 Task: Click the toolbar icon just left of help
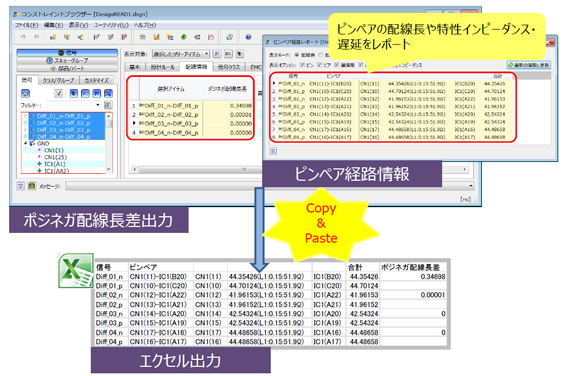pyautogui.click(x=229, y=37)
